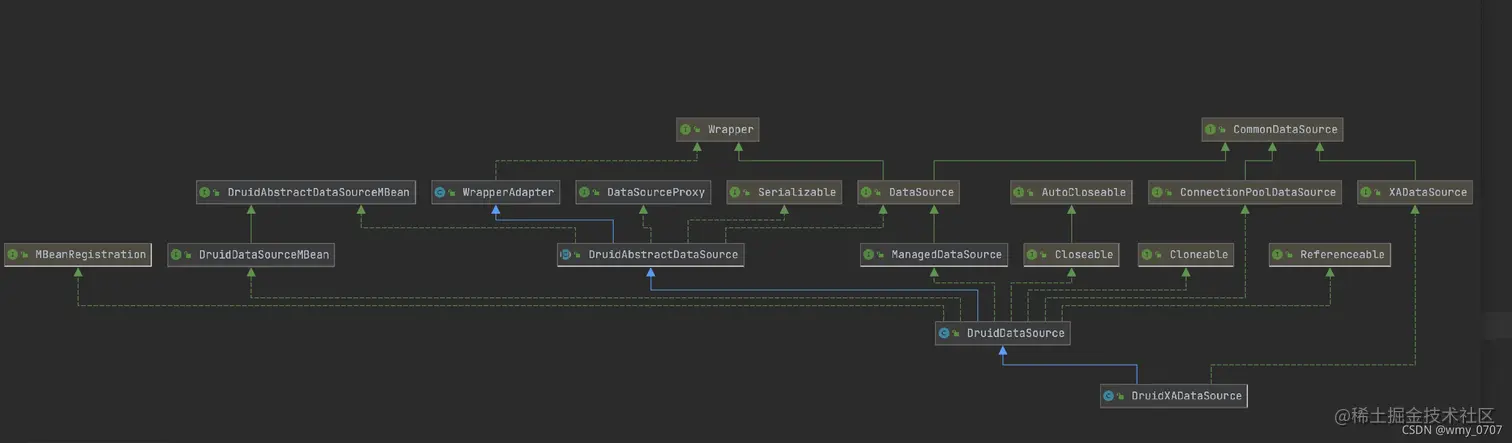
Task: Click the interface icon on Serializable node
Action: coord(735,192)
